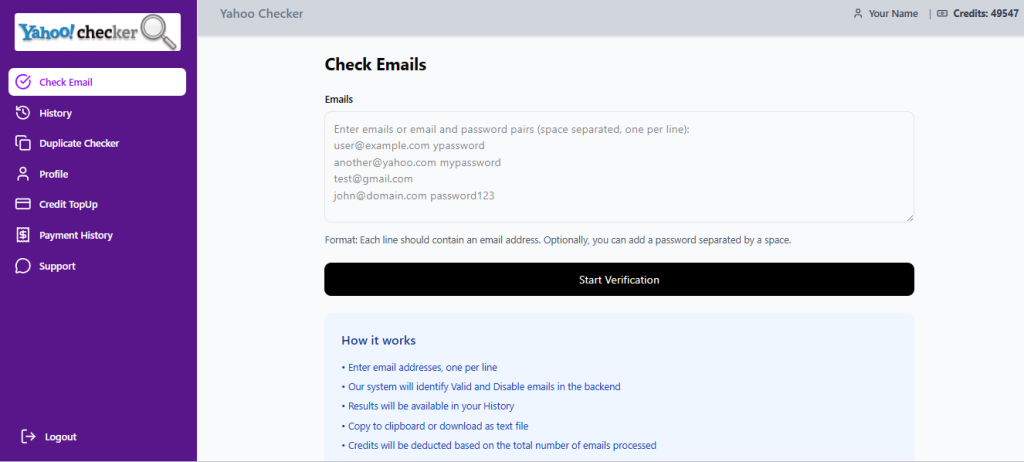
Task: Click the Credit TopUp card icon
Action: pos(23,204)
